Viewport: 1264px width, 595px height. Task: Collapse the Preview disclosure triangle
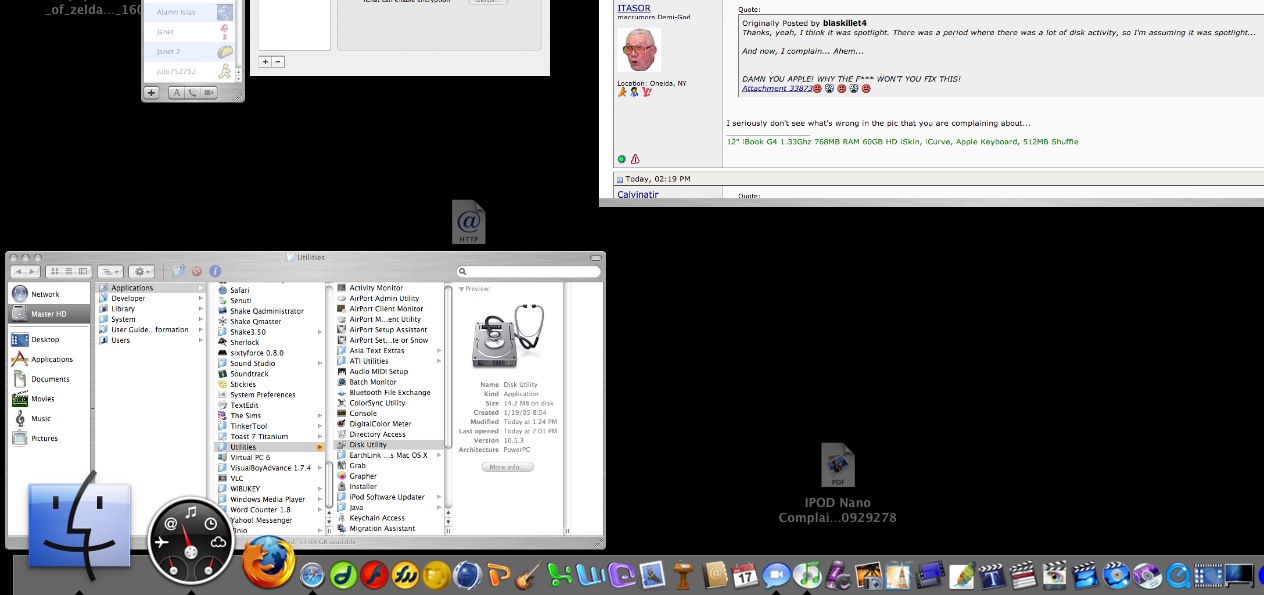461,289
